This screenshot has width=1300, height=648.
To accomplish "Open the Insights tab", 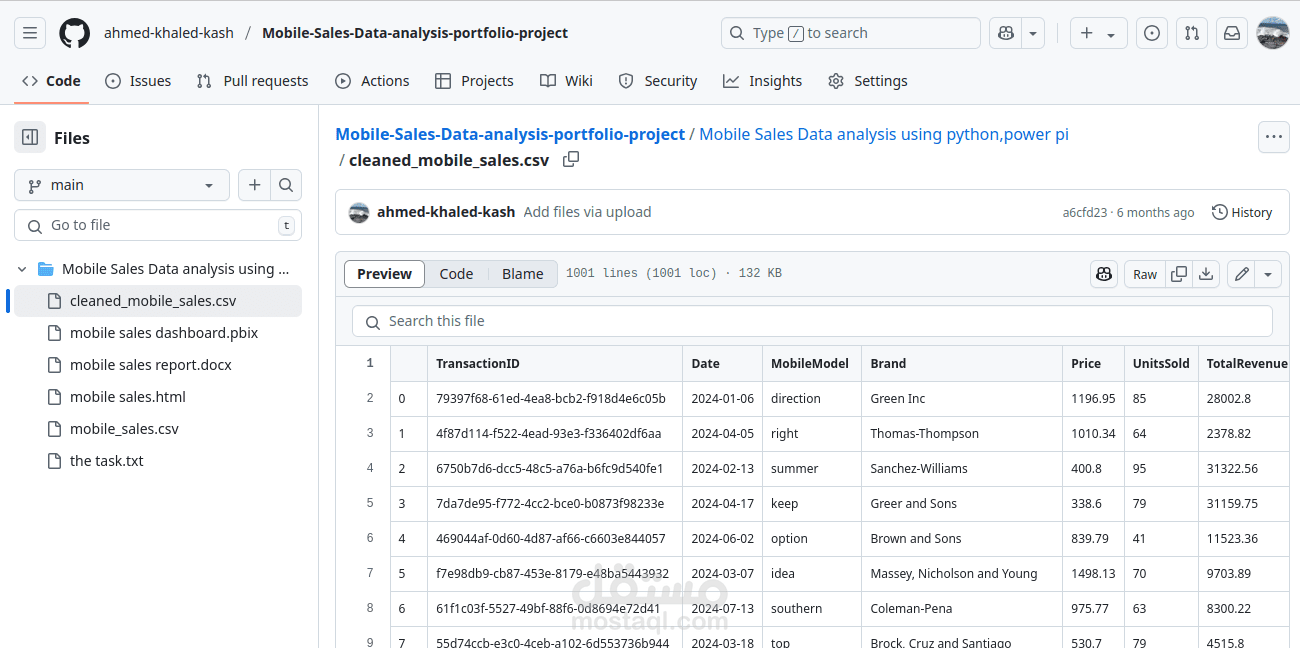I will [763, 81].
